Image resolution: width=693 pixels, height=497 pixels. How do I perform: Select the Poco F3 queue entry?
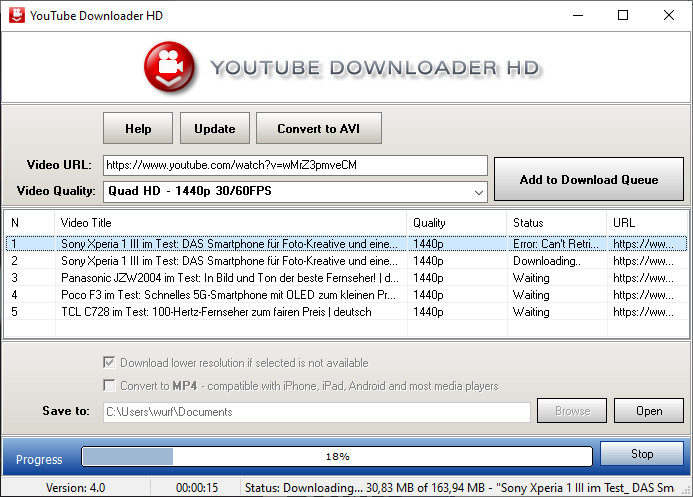(230, 295)
